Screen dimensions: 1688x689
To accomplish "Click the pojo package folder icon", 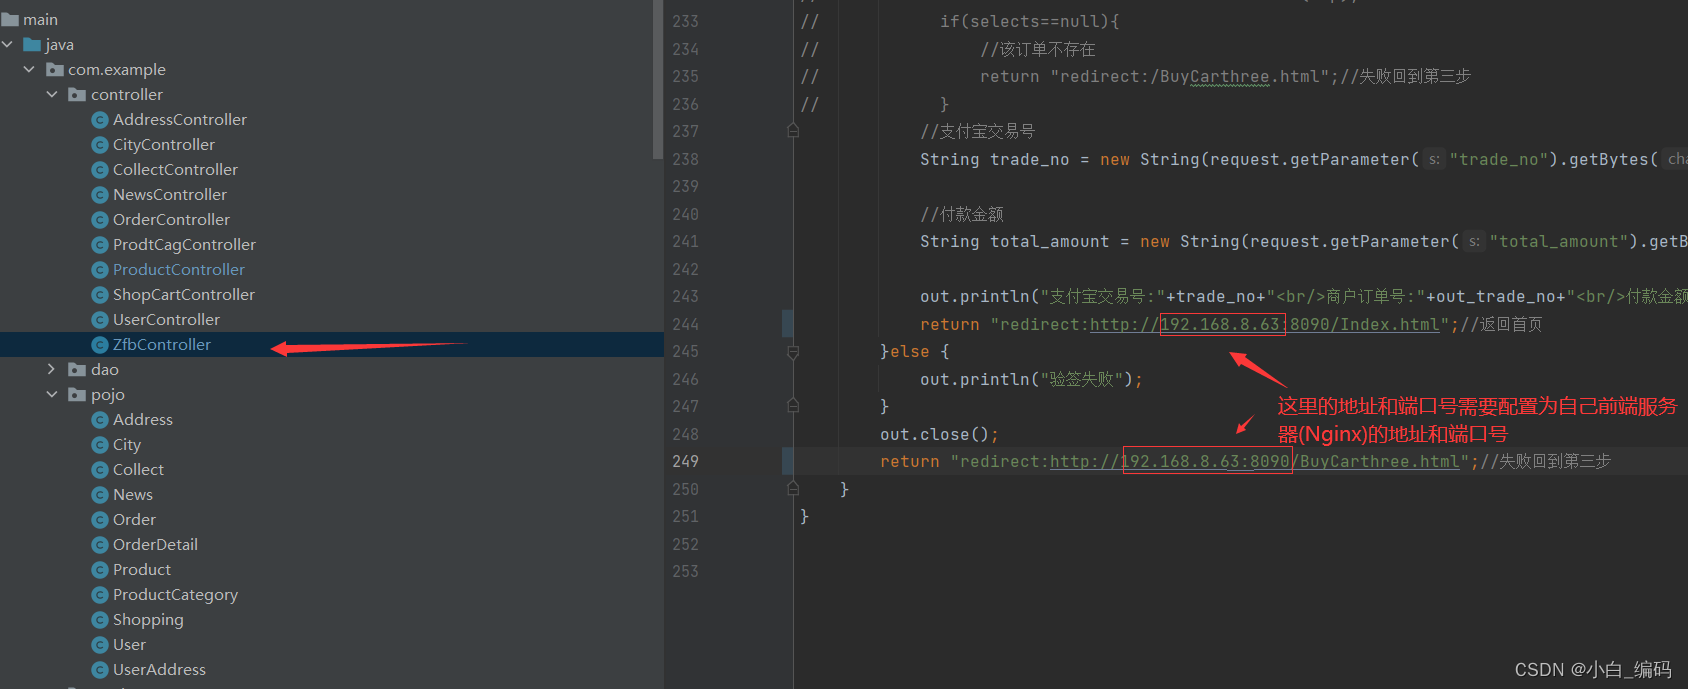I will [x=77, y=394].
